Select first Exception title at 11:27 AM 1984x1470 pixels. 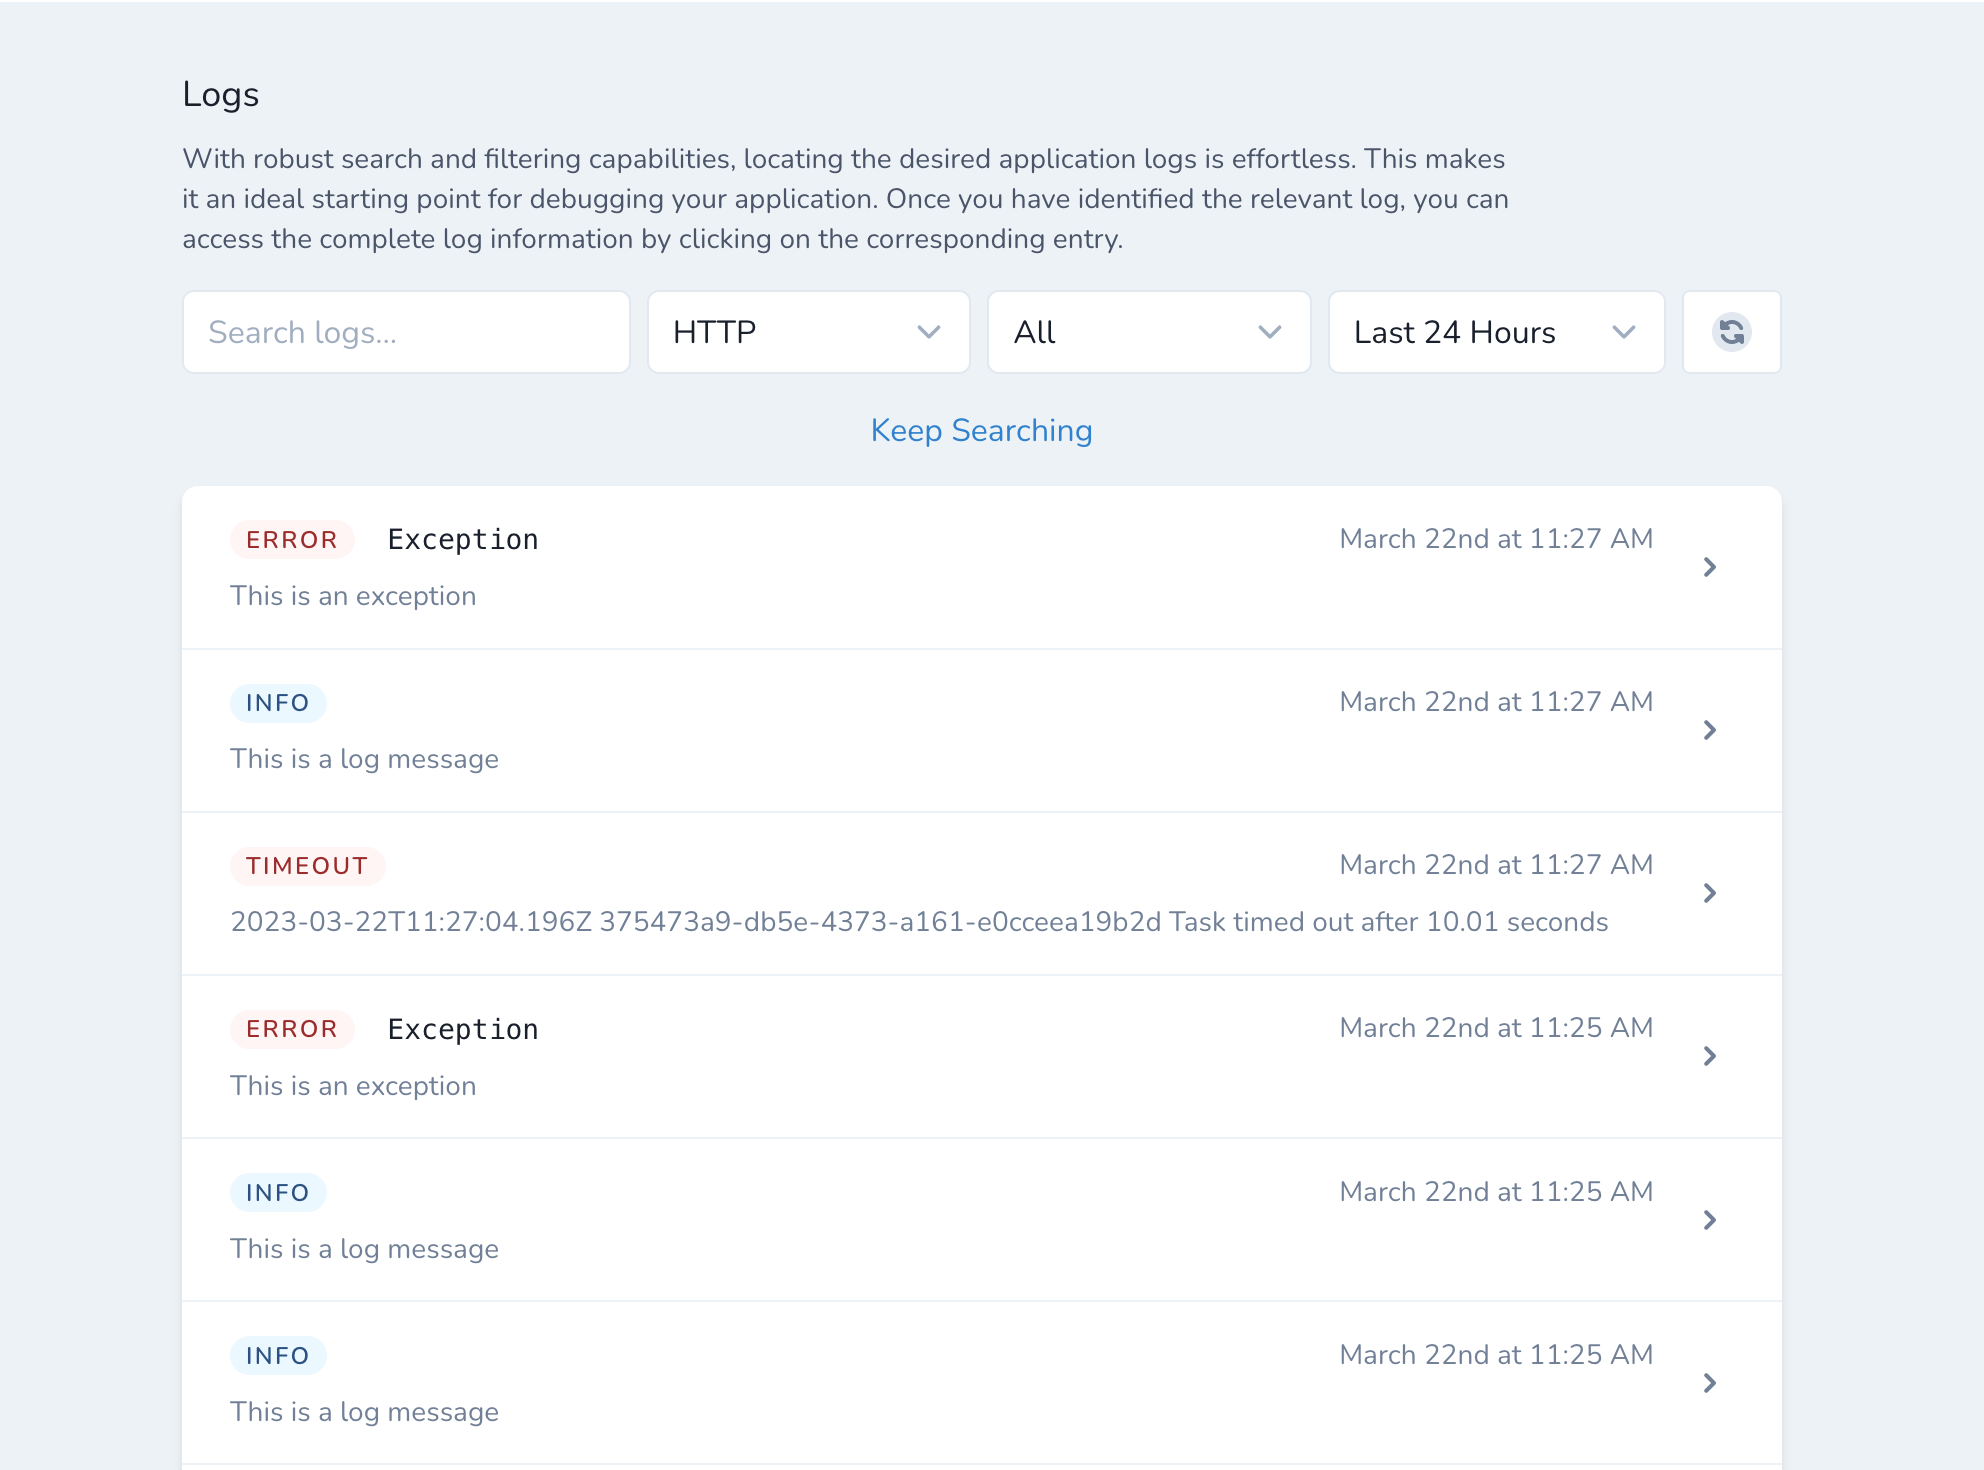pos(463,540)
